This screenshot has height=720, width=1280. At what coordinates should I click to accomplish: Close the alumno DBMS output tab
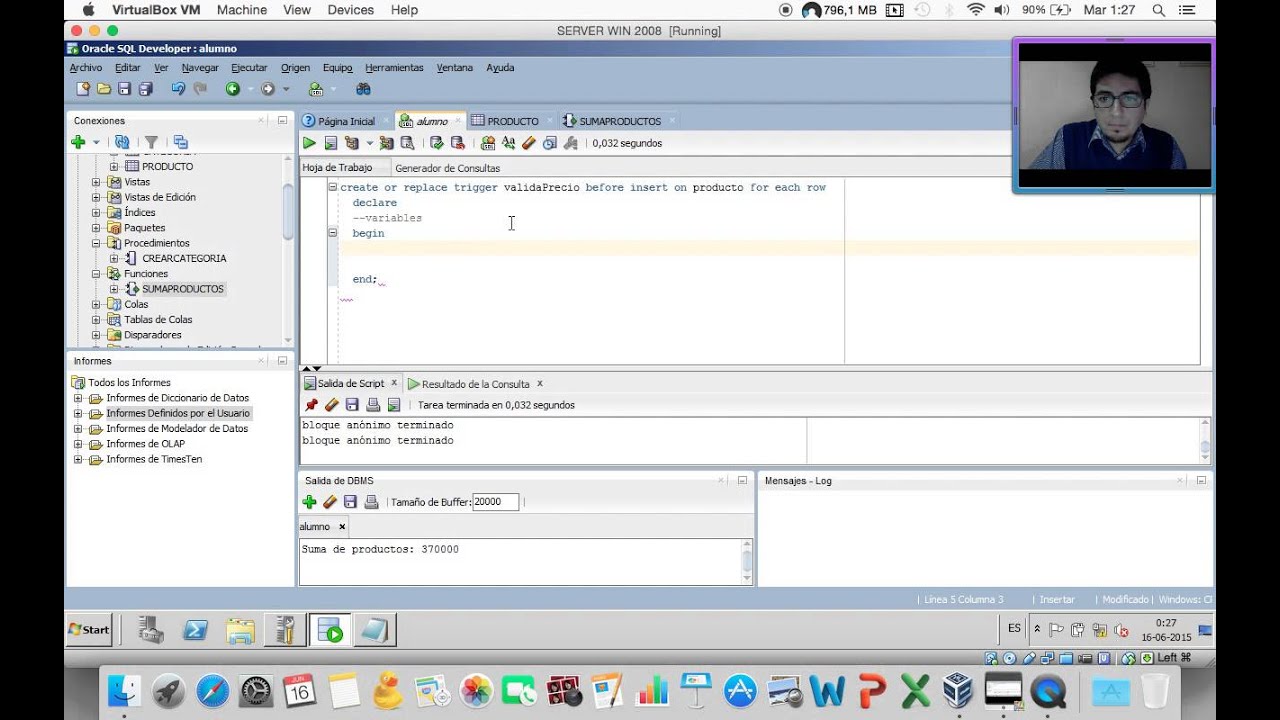click(342, 527)
